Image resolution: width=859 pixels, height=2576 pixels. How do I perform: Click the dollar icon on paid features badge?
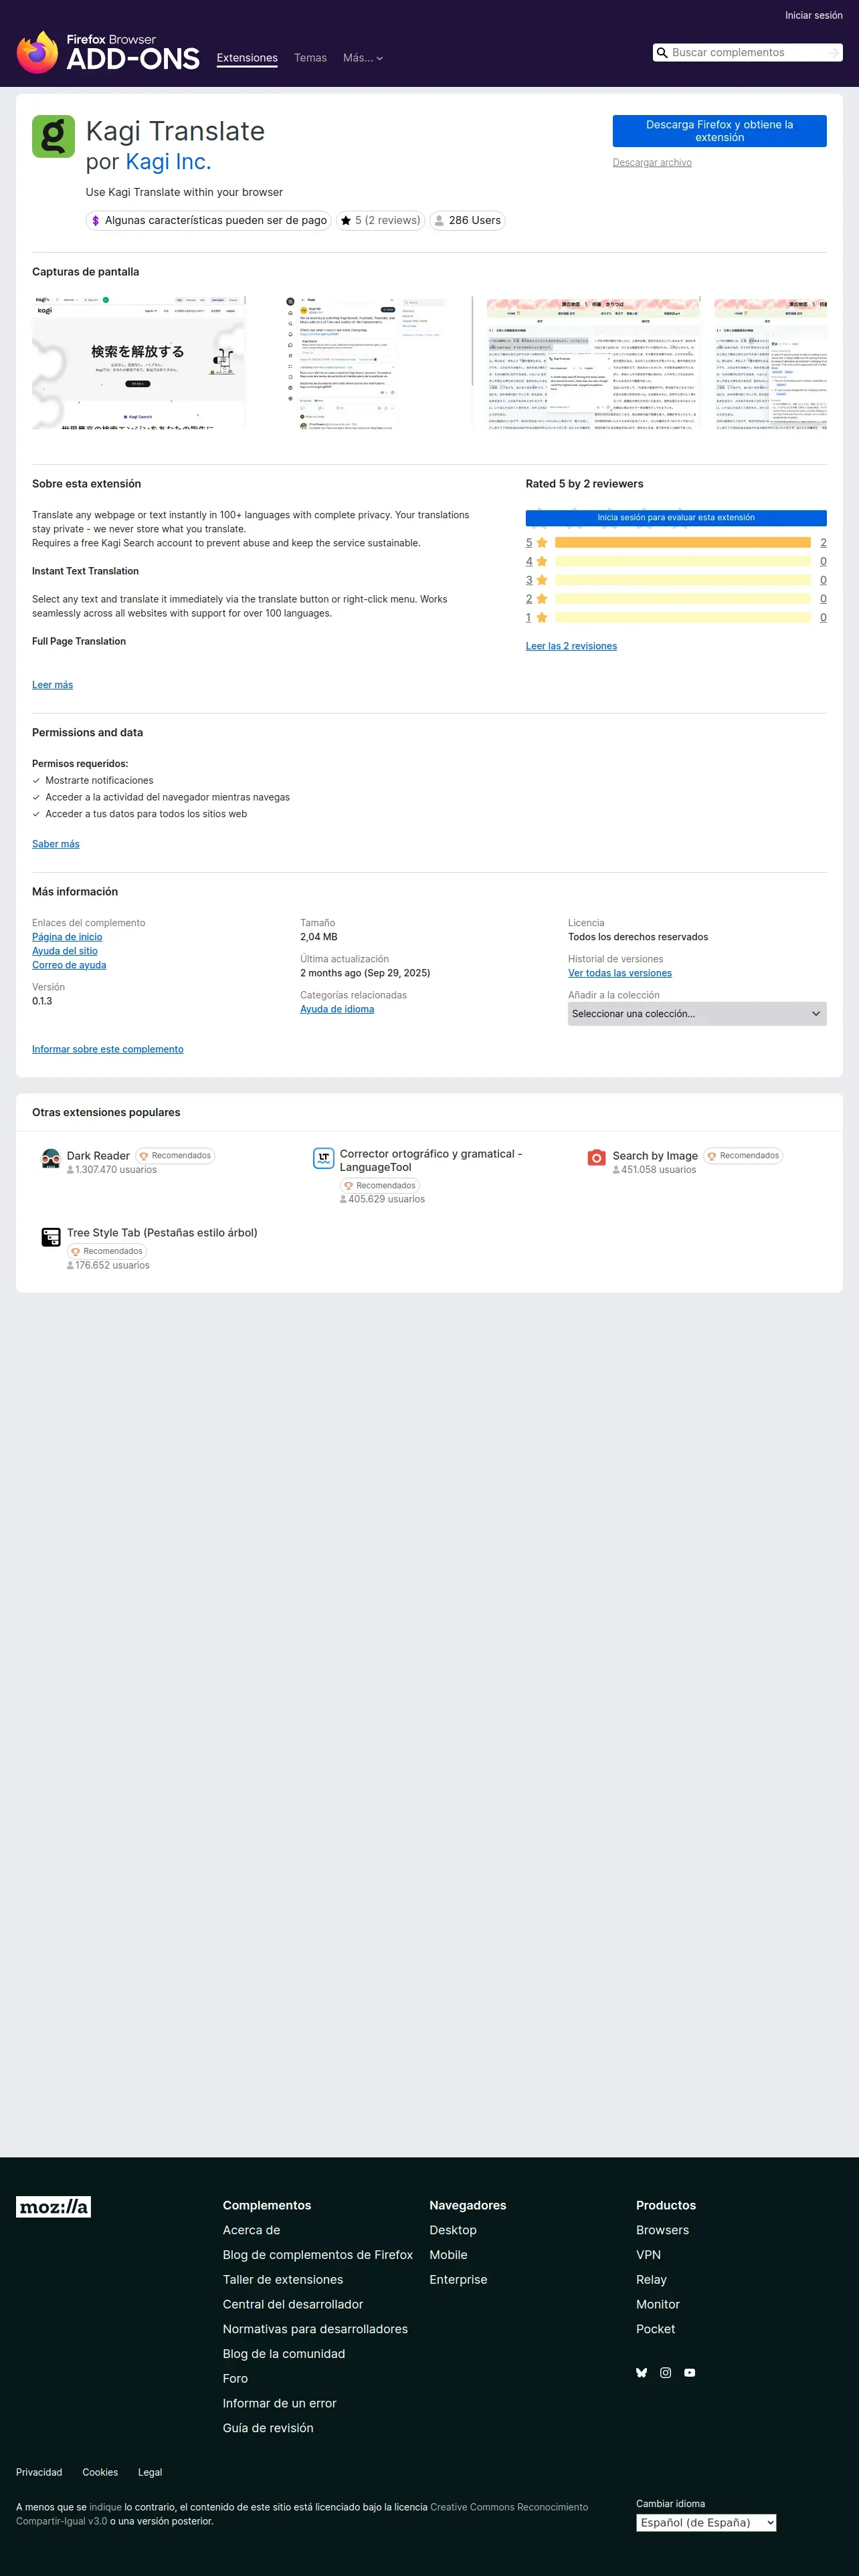[x=95, y=221]
